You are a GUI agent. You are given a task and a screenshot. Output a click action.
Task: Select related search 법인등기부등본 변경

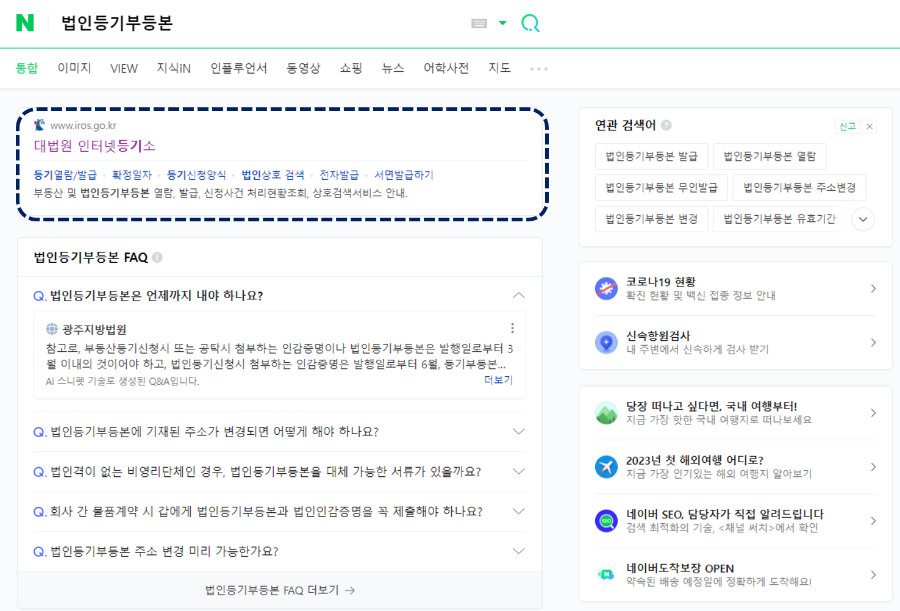[651, 219]
